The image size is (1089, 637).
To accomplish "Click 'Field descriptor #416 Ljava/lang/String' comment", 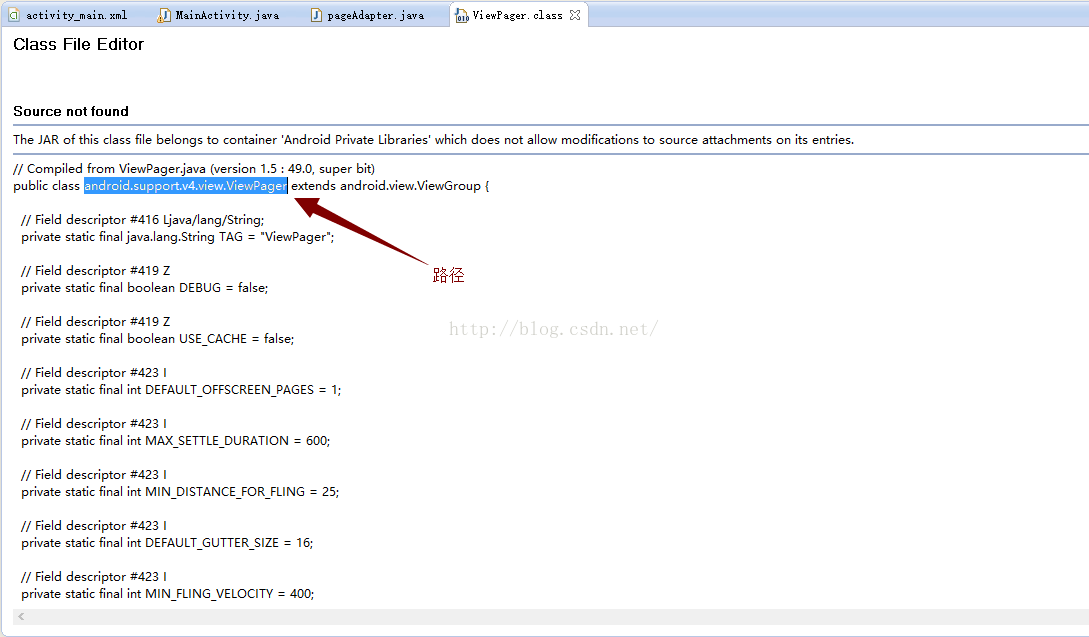I will [142, 220].
